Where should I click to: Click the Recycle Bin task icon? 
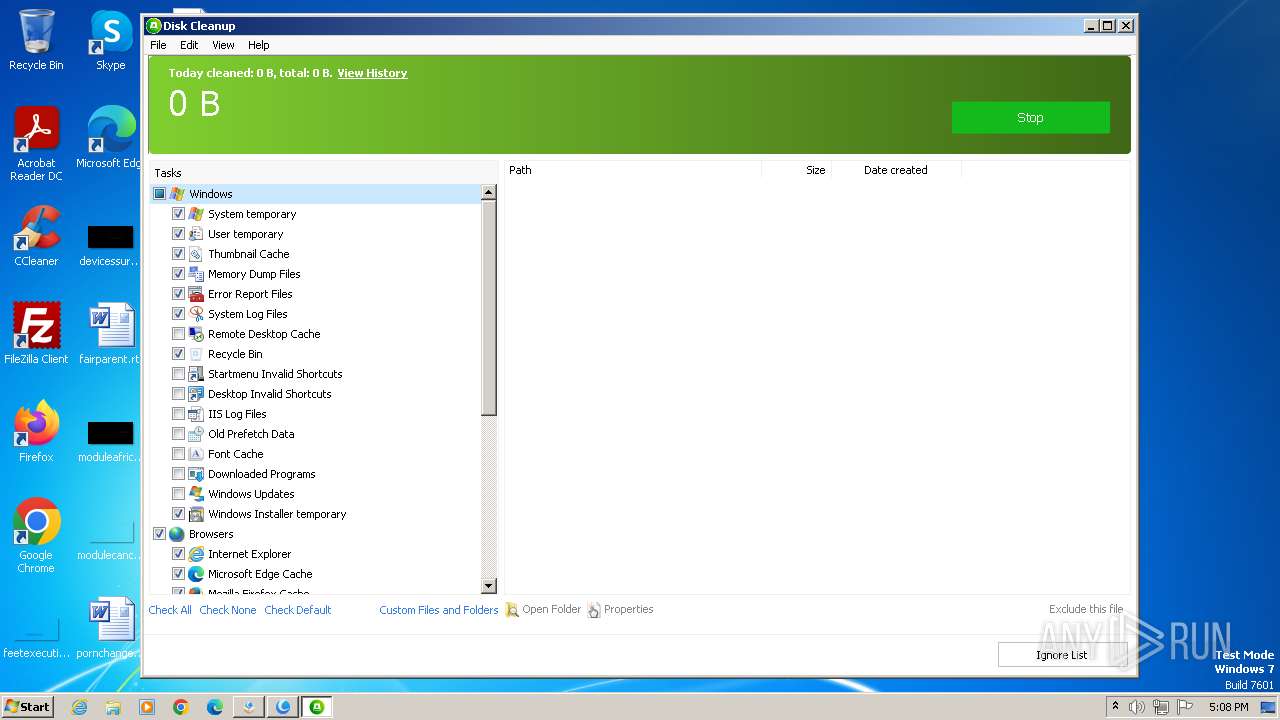pyautogui.click(x=196, y=354)
